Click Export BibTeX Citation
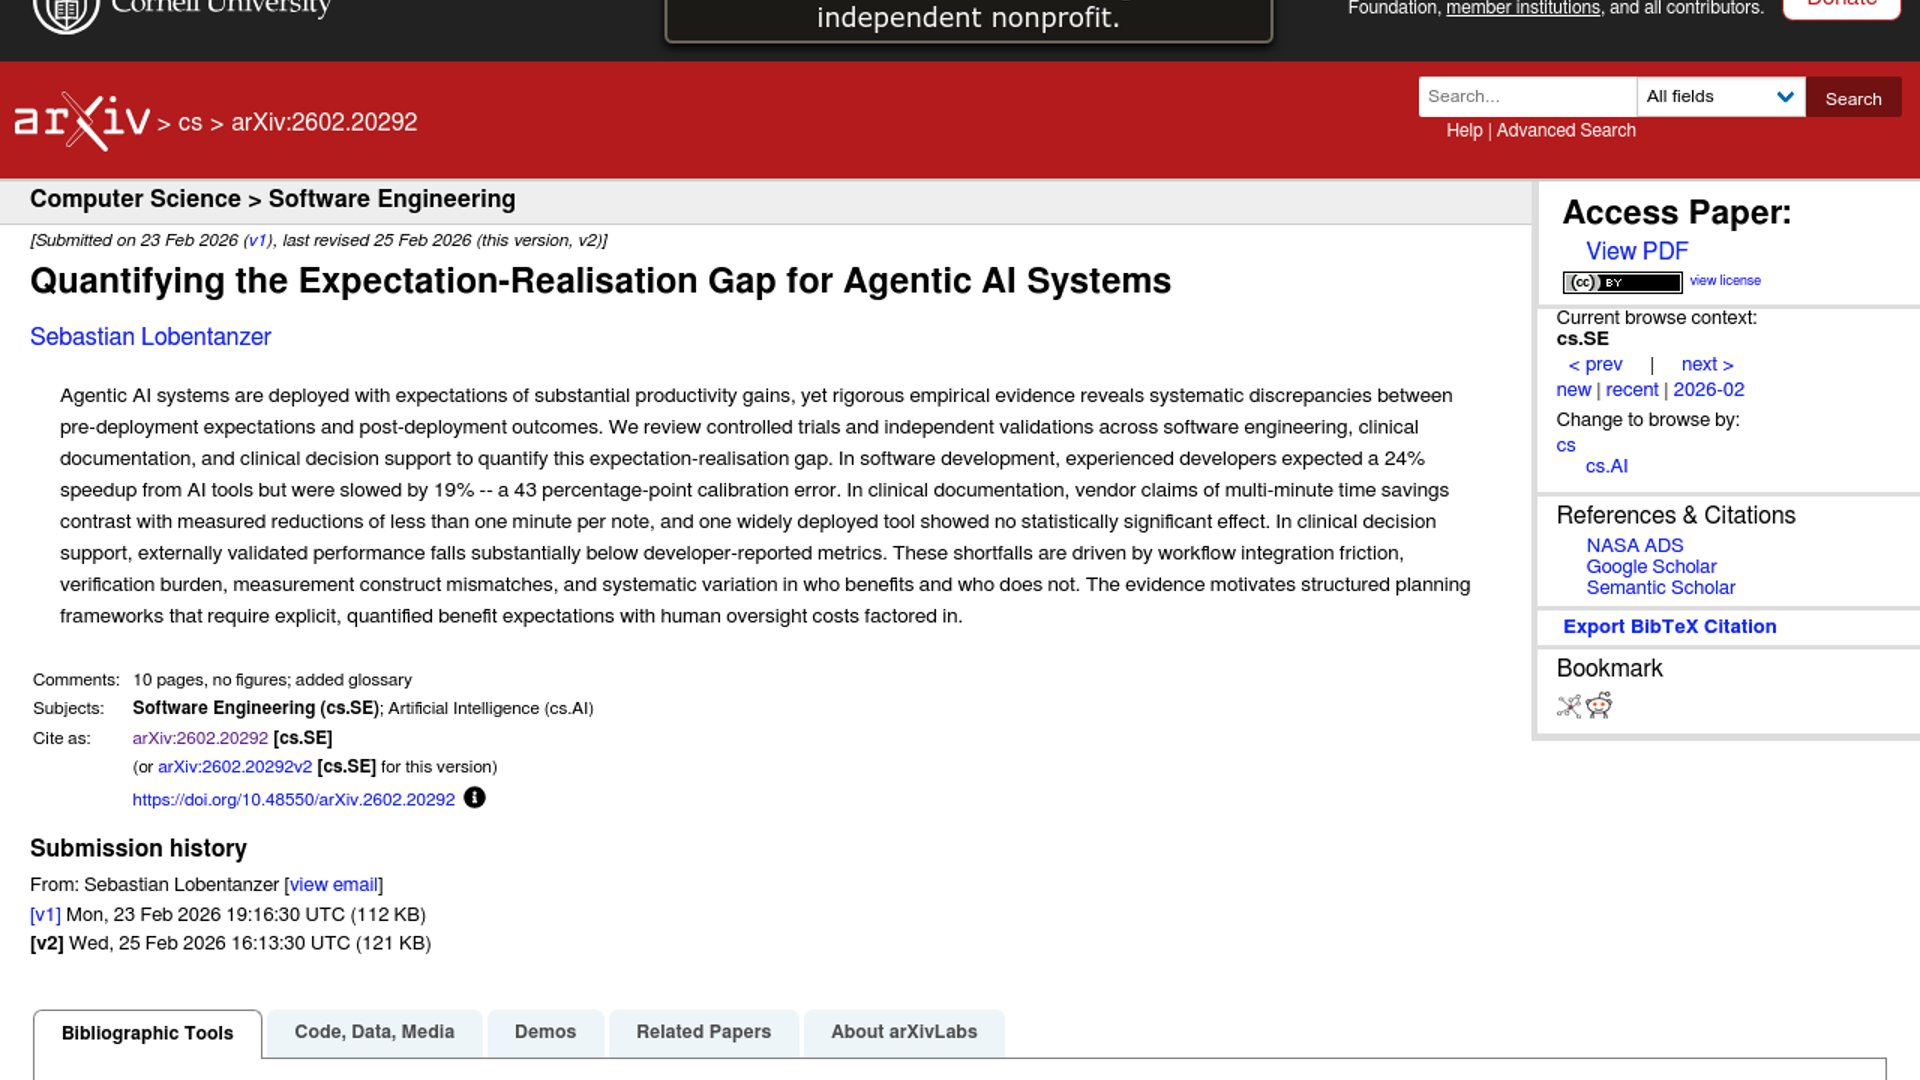The height and width of the screenshot is (1080, 1920). [1669, 627]
